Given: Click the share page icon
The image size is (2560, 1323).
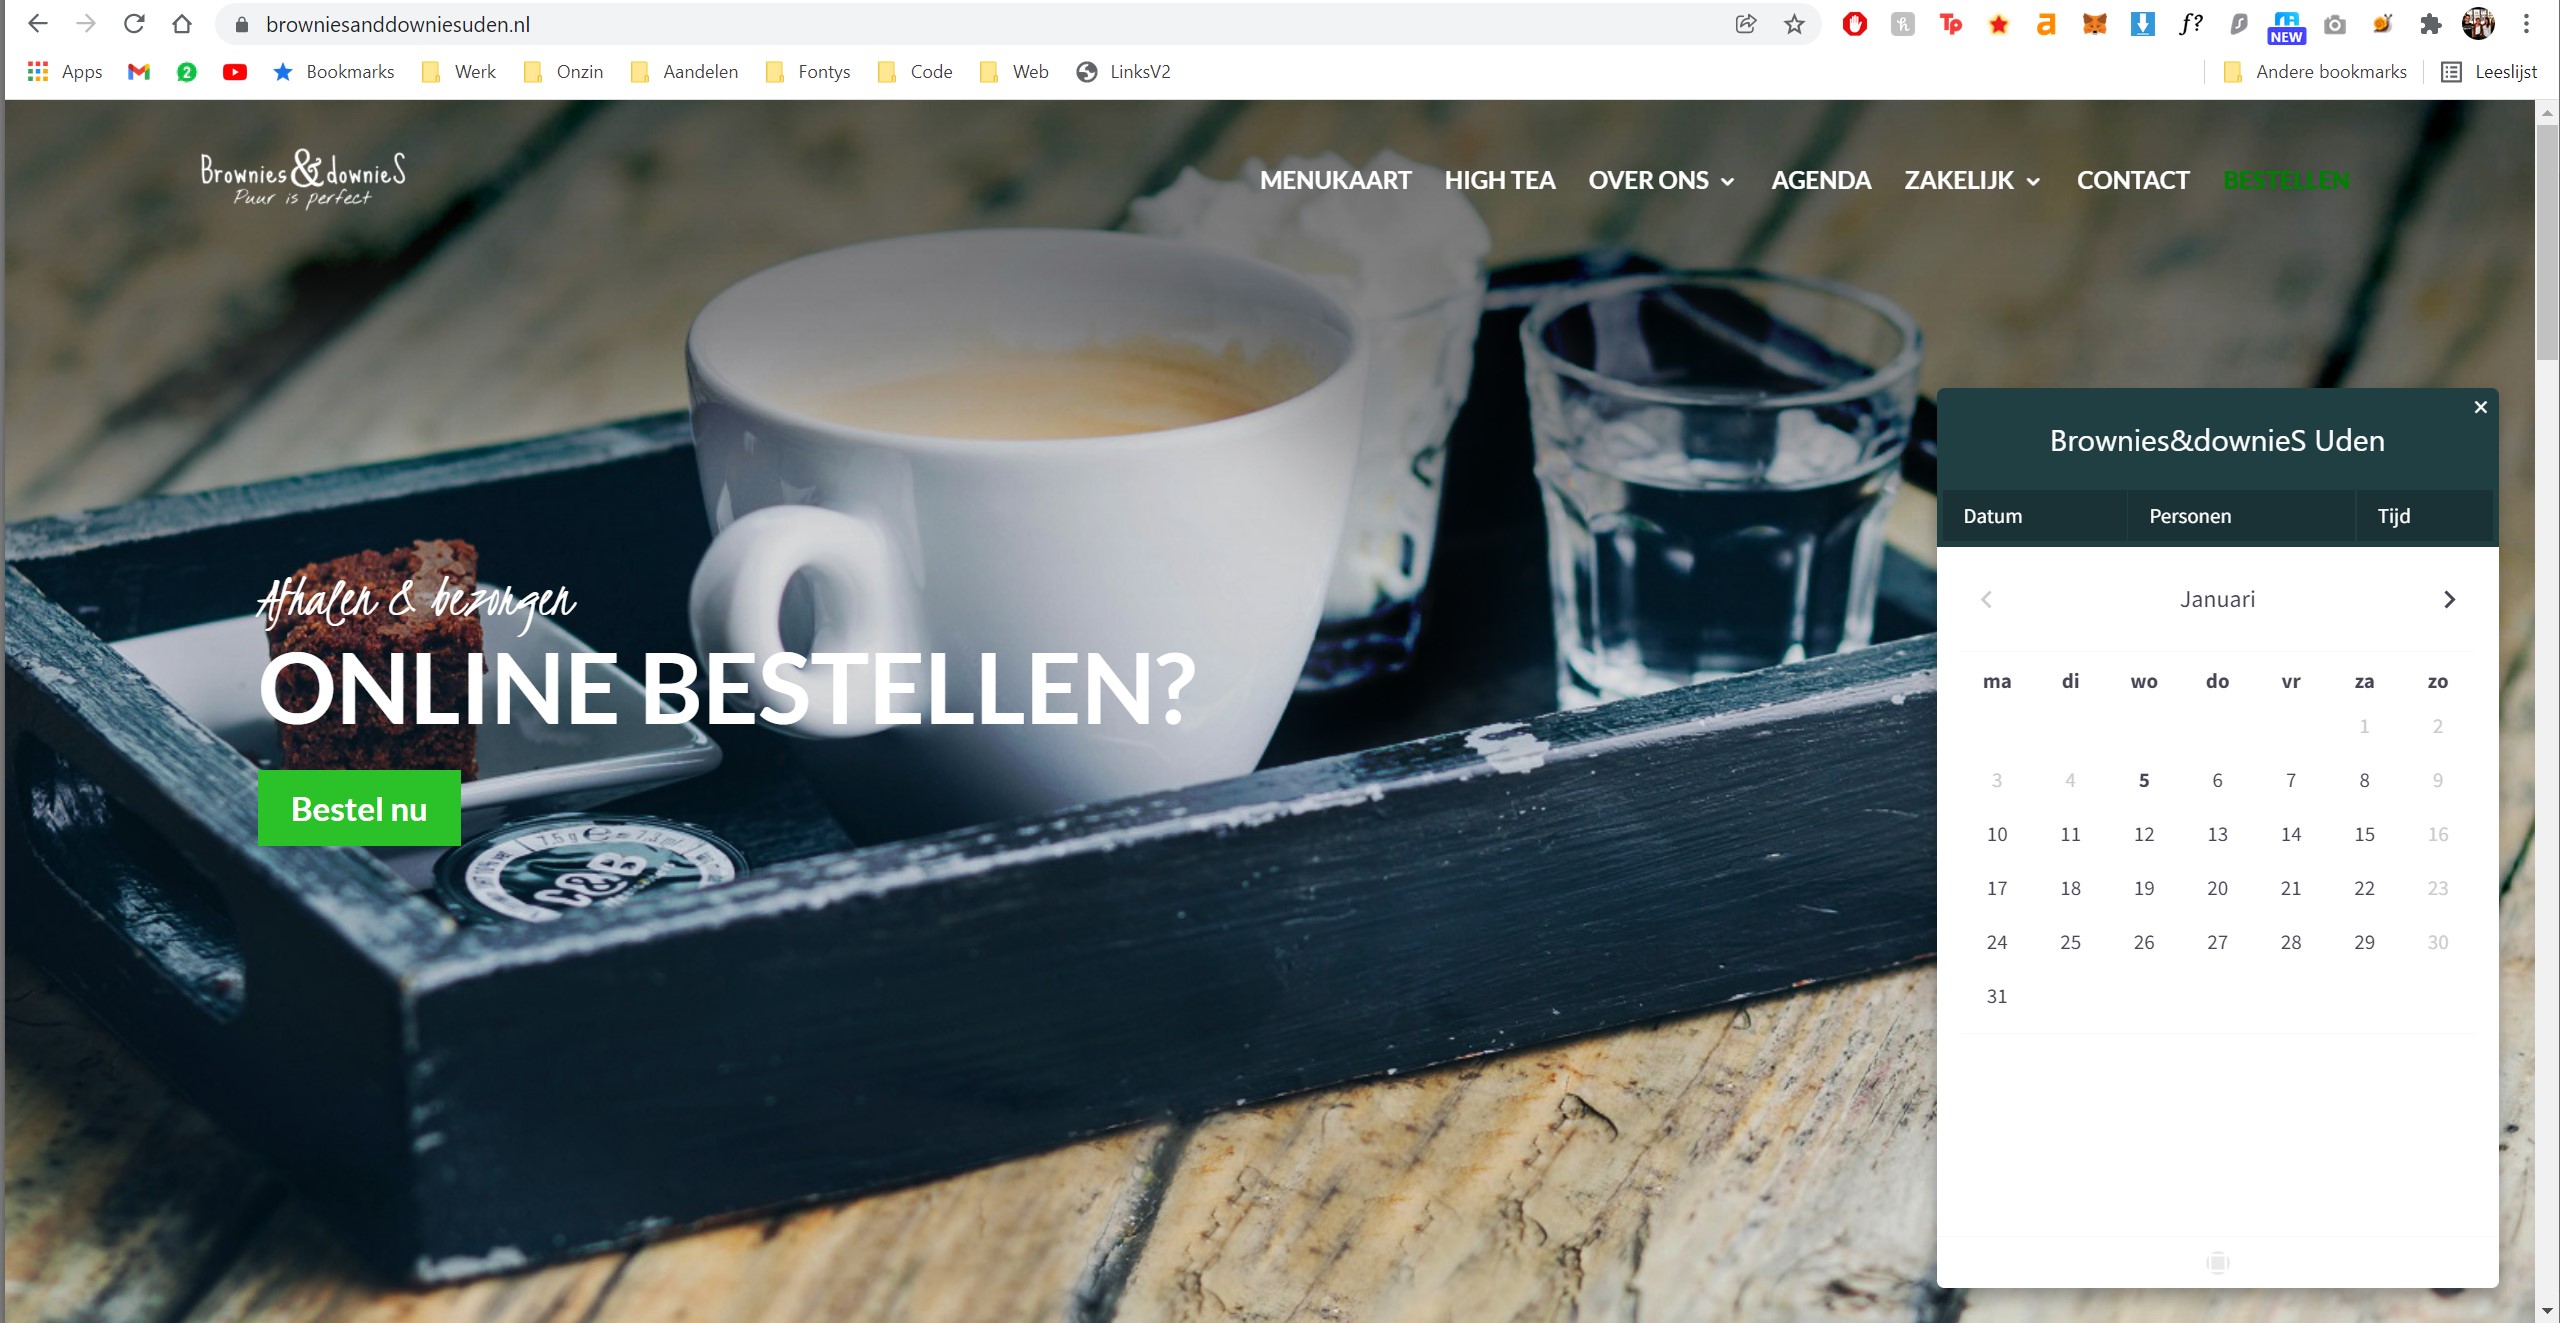Looking at the screenshot, I should pyautogui.click(x=1746, y=24).
